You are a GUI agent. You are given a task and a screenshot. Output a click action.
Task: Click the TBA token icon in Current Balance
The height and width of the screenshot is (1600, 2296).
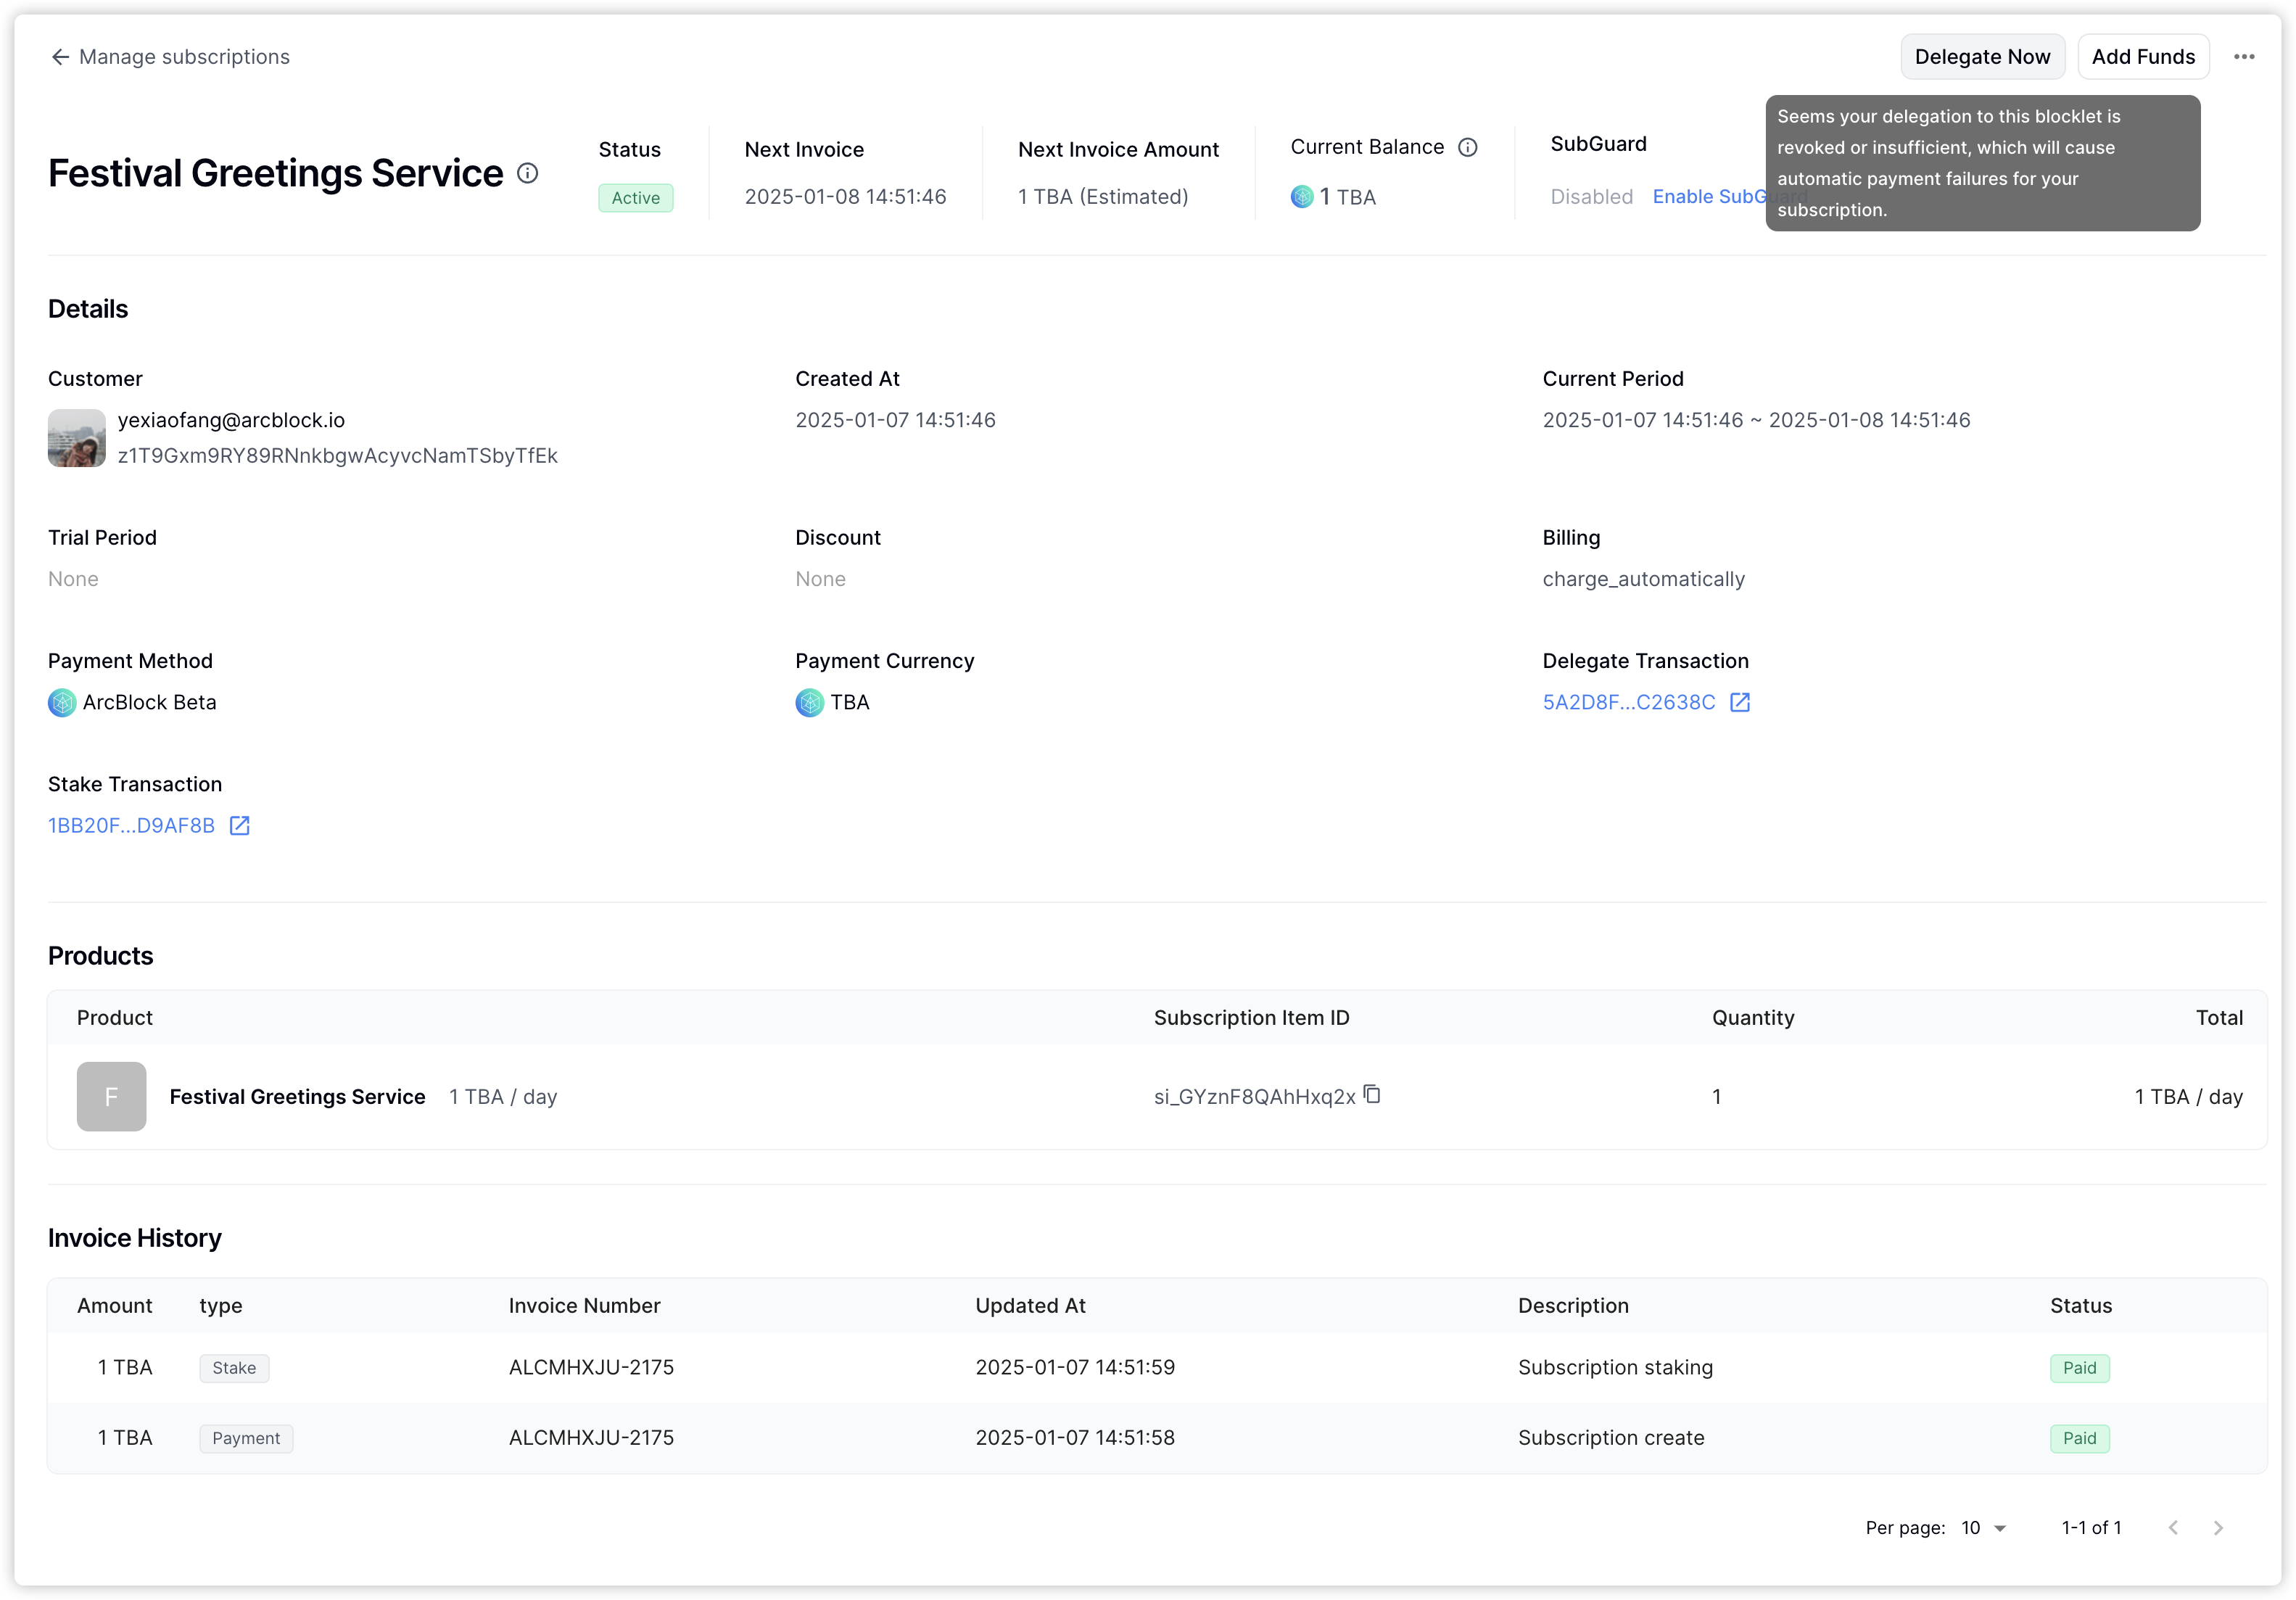point(1302,197)
